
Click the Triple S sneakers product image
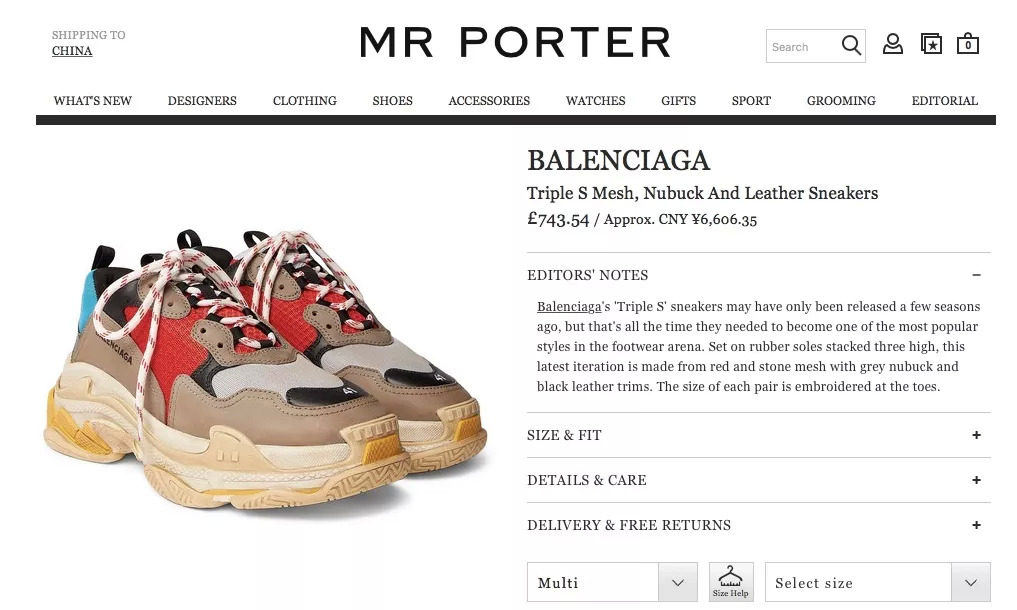pyautogui.click(x=265, y=370)
